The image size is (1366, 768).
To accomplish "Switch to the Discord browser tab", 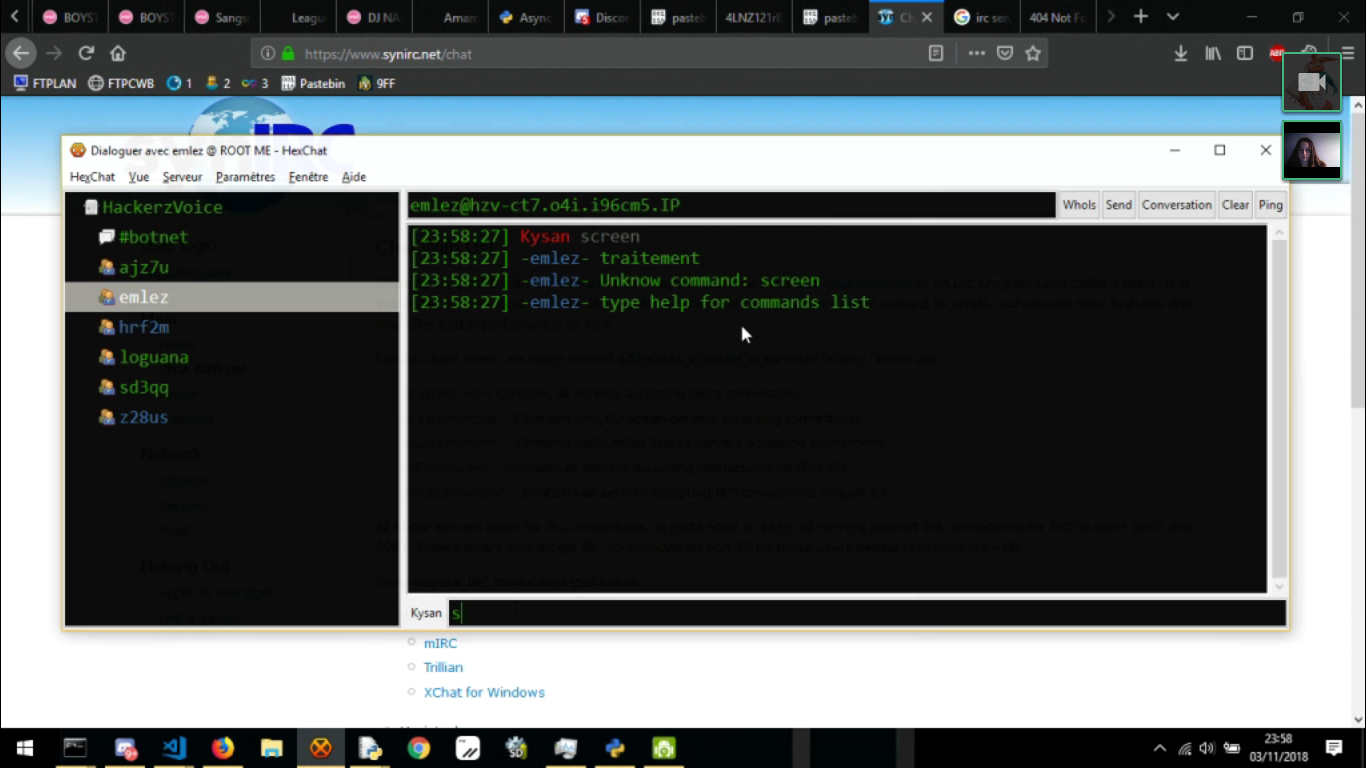I will click(603, 17).
